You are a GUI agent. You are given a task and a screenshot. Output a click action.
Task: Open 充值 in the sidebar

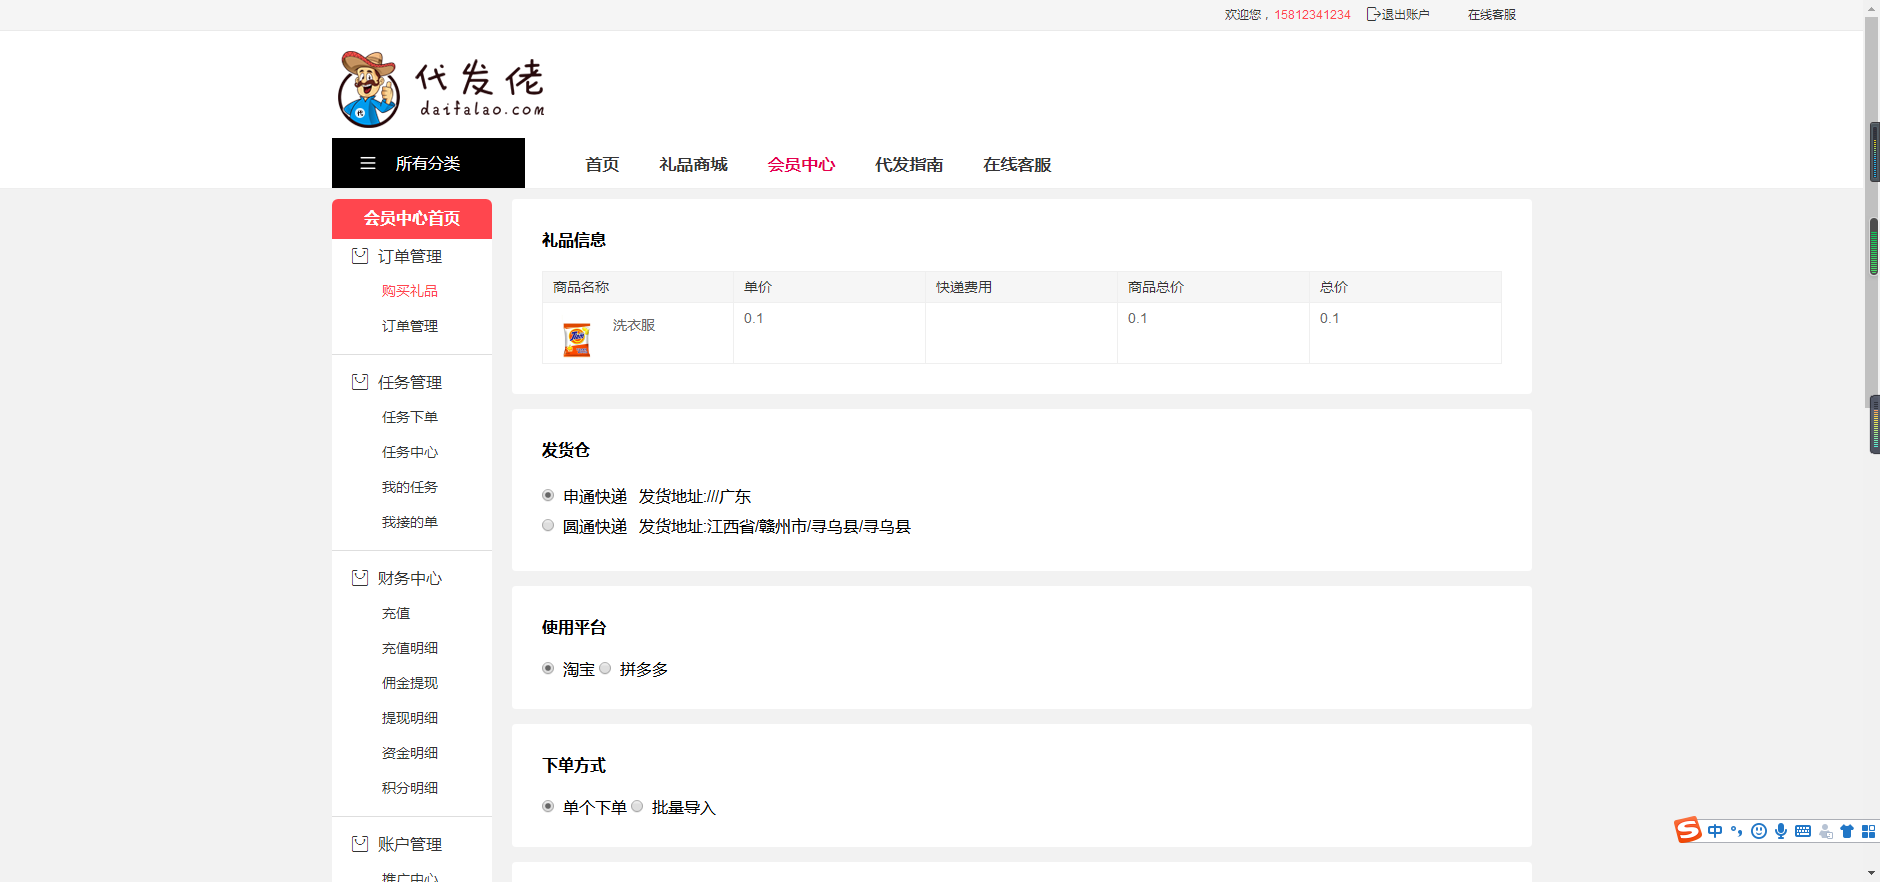click(x=396, y=613)
